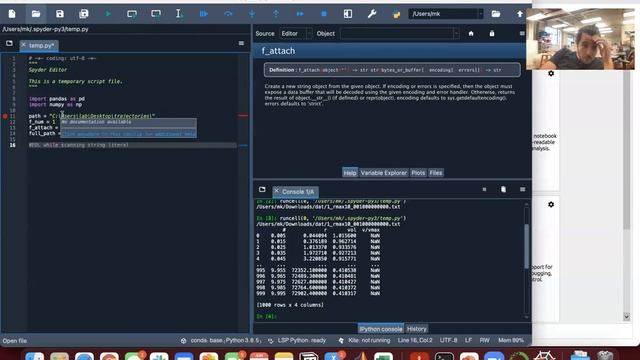Viewport: 640px width, 360px height.
Task: Select the Console 1/A tab
Action: point(296,191)
